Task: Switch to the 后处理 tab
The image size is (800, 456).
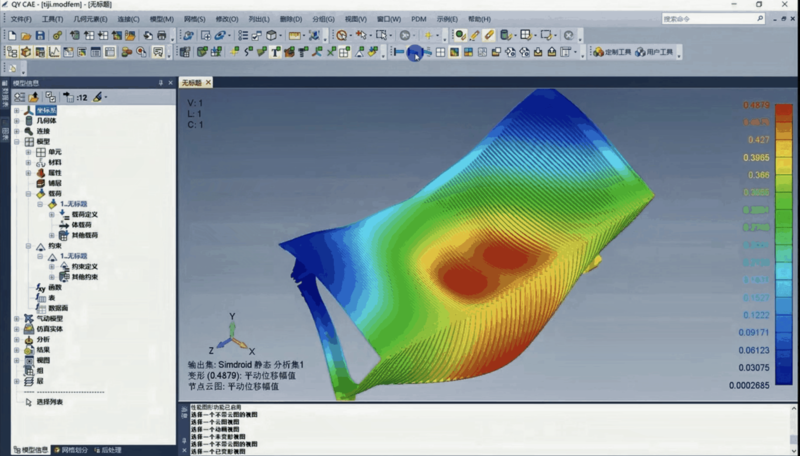Action: 110,450
